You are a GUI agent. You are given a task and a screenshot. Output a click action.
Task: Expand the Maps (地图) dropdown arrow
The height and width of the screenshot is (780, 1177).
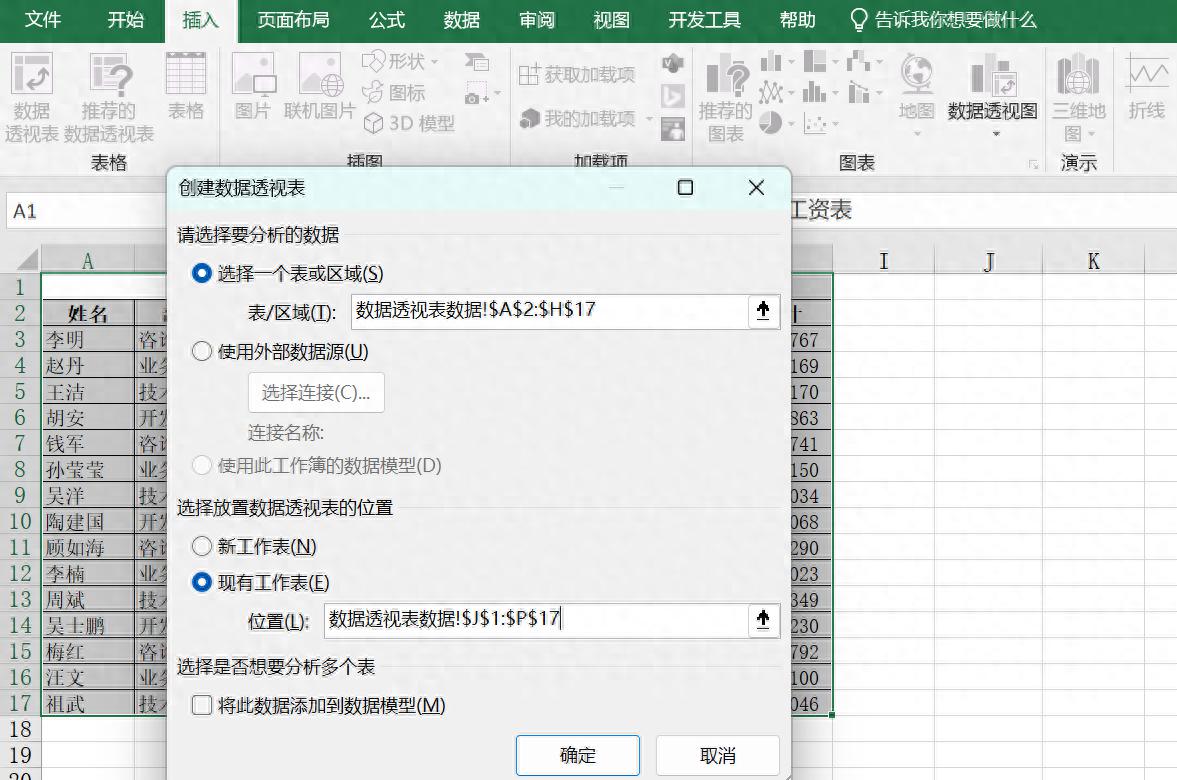[x=917, y=134]
